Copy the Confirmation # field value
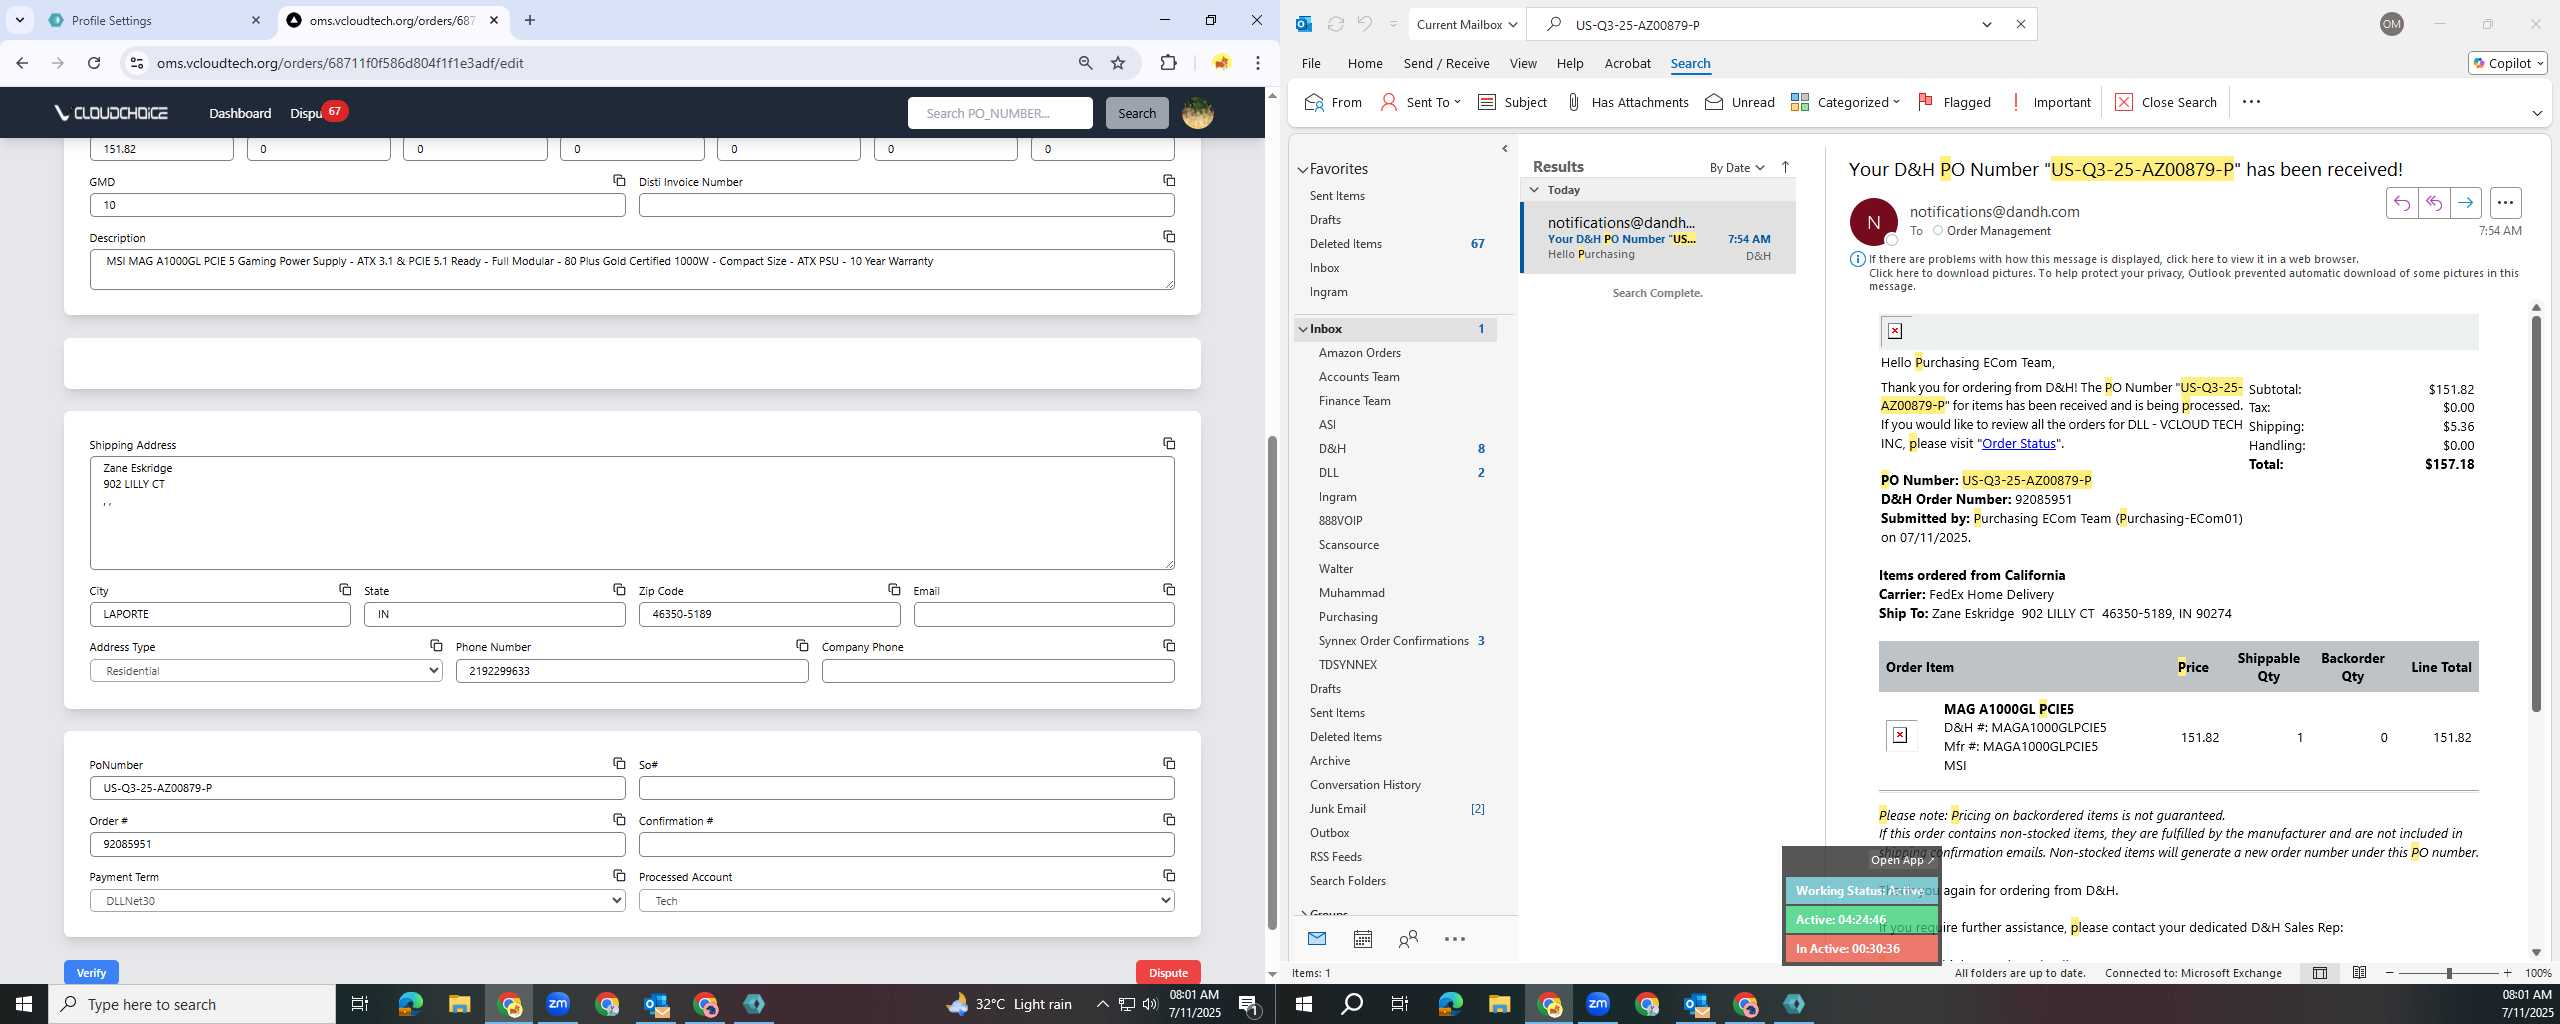The width and height of the screenshot is (2560, 1024). [x=1168, y=819]
